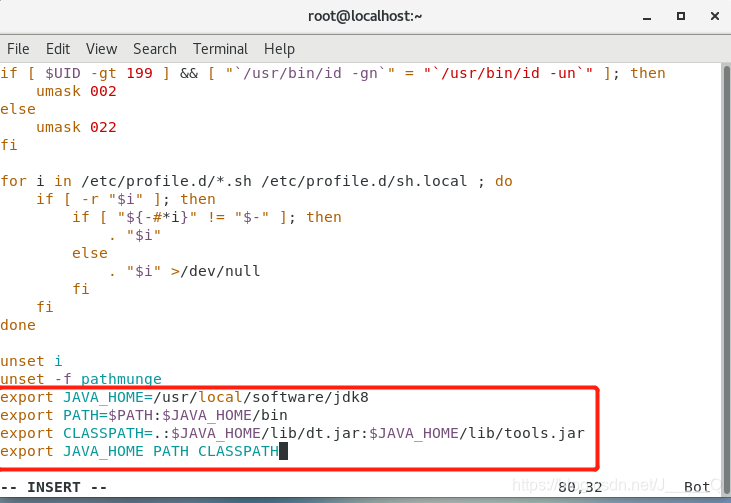The image size is (731, 503).
Task: Click the line 'export JAVA_HOME=/usr/local/software/jdk8'
Action: click(185, 397)
